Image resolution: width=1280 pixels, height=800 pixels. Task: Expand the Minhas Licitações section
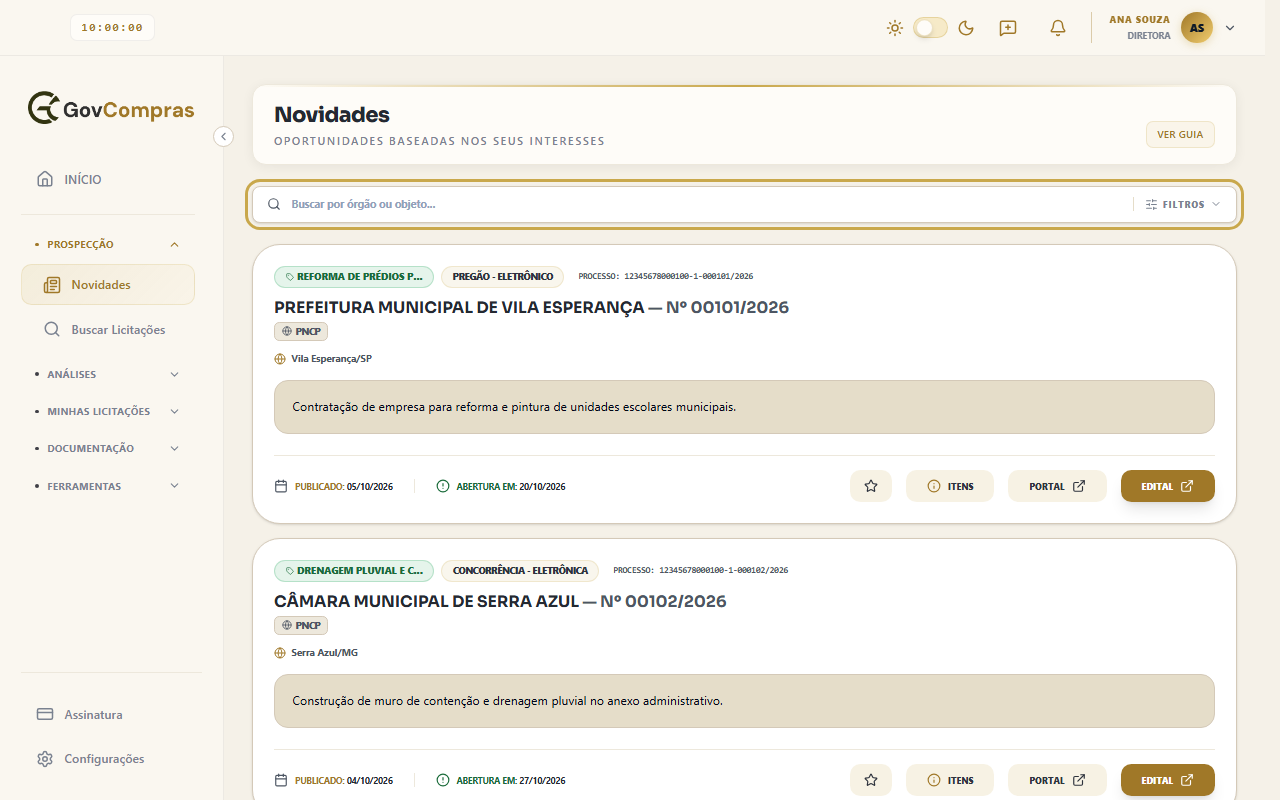(x=108, y=411)
